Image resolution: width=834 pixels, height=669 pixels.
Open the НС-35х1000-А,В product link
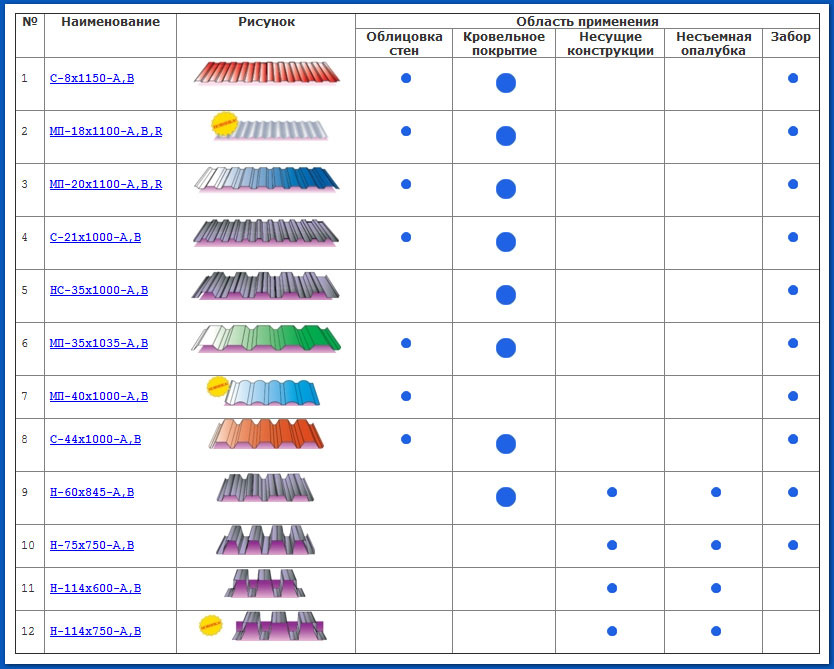pyautogui.click(x=99, y=290)
